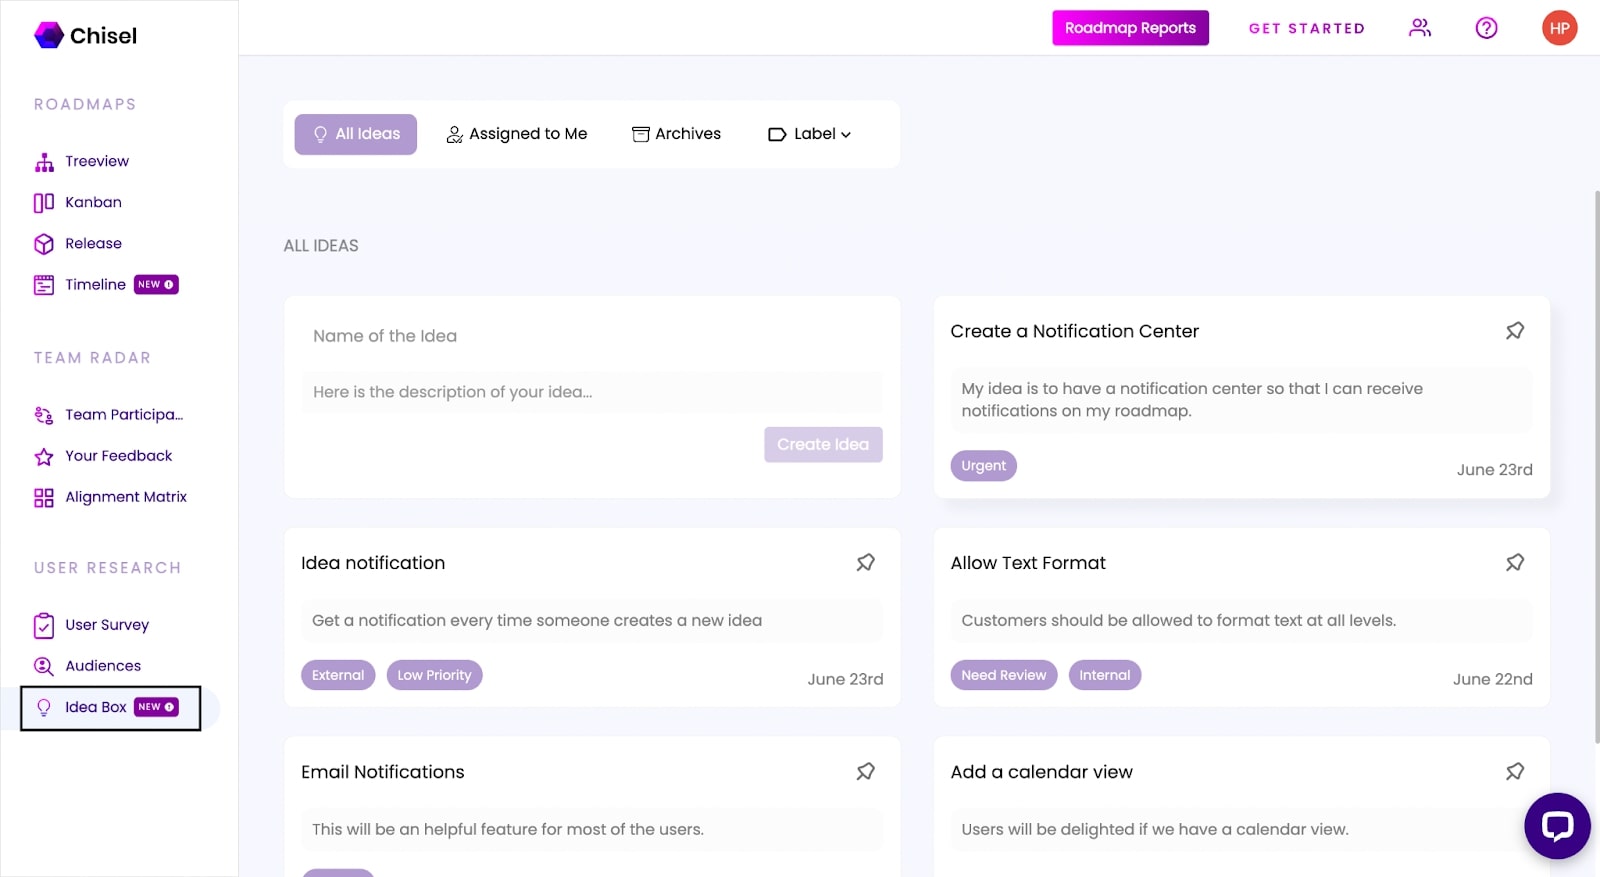1600x877 pixels.
Task: Click the Name of the Idea field
Action: tap(592, 336)
